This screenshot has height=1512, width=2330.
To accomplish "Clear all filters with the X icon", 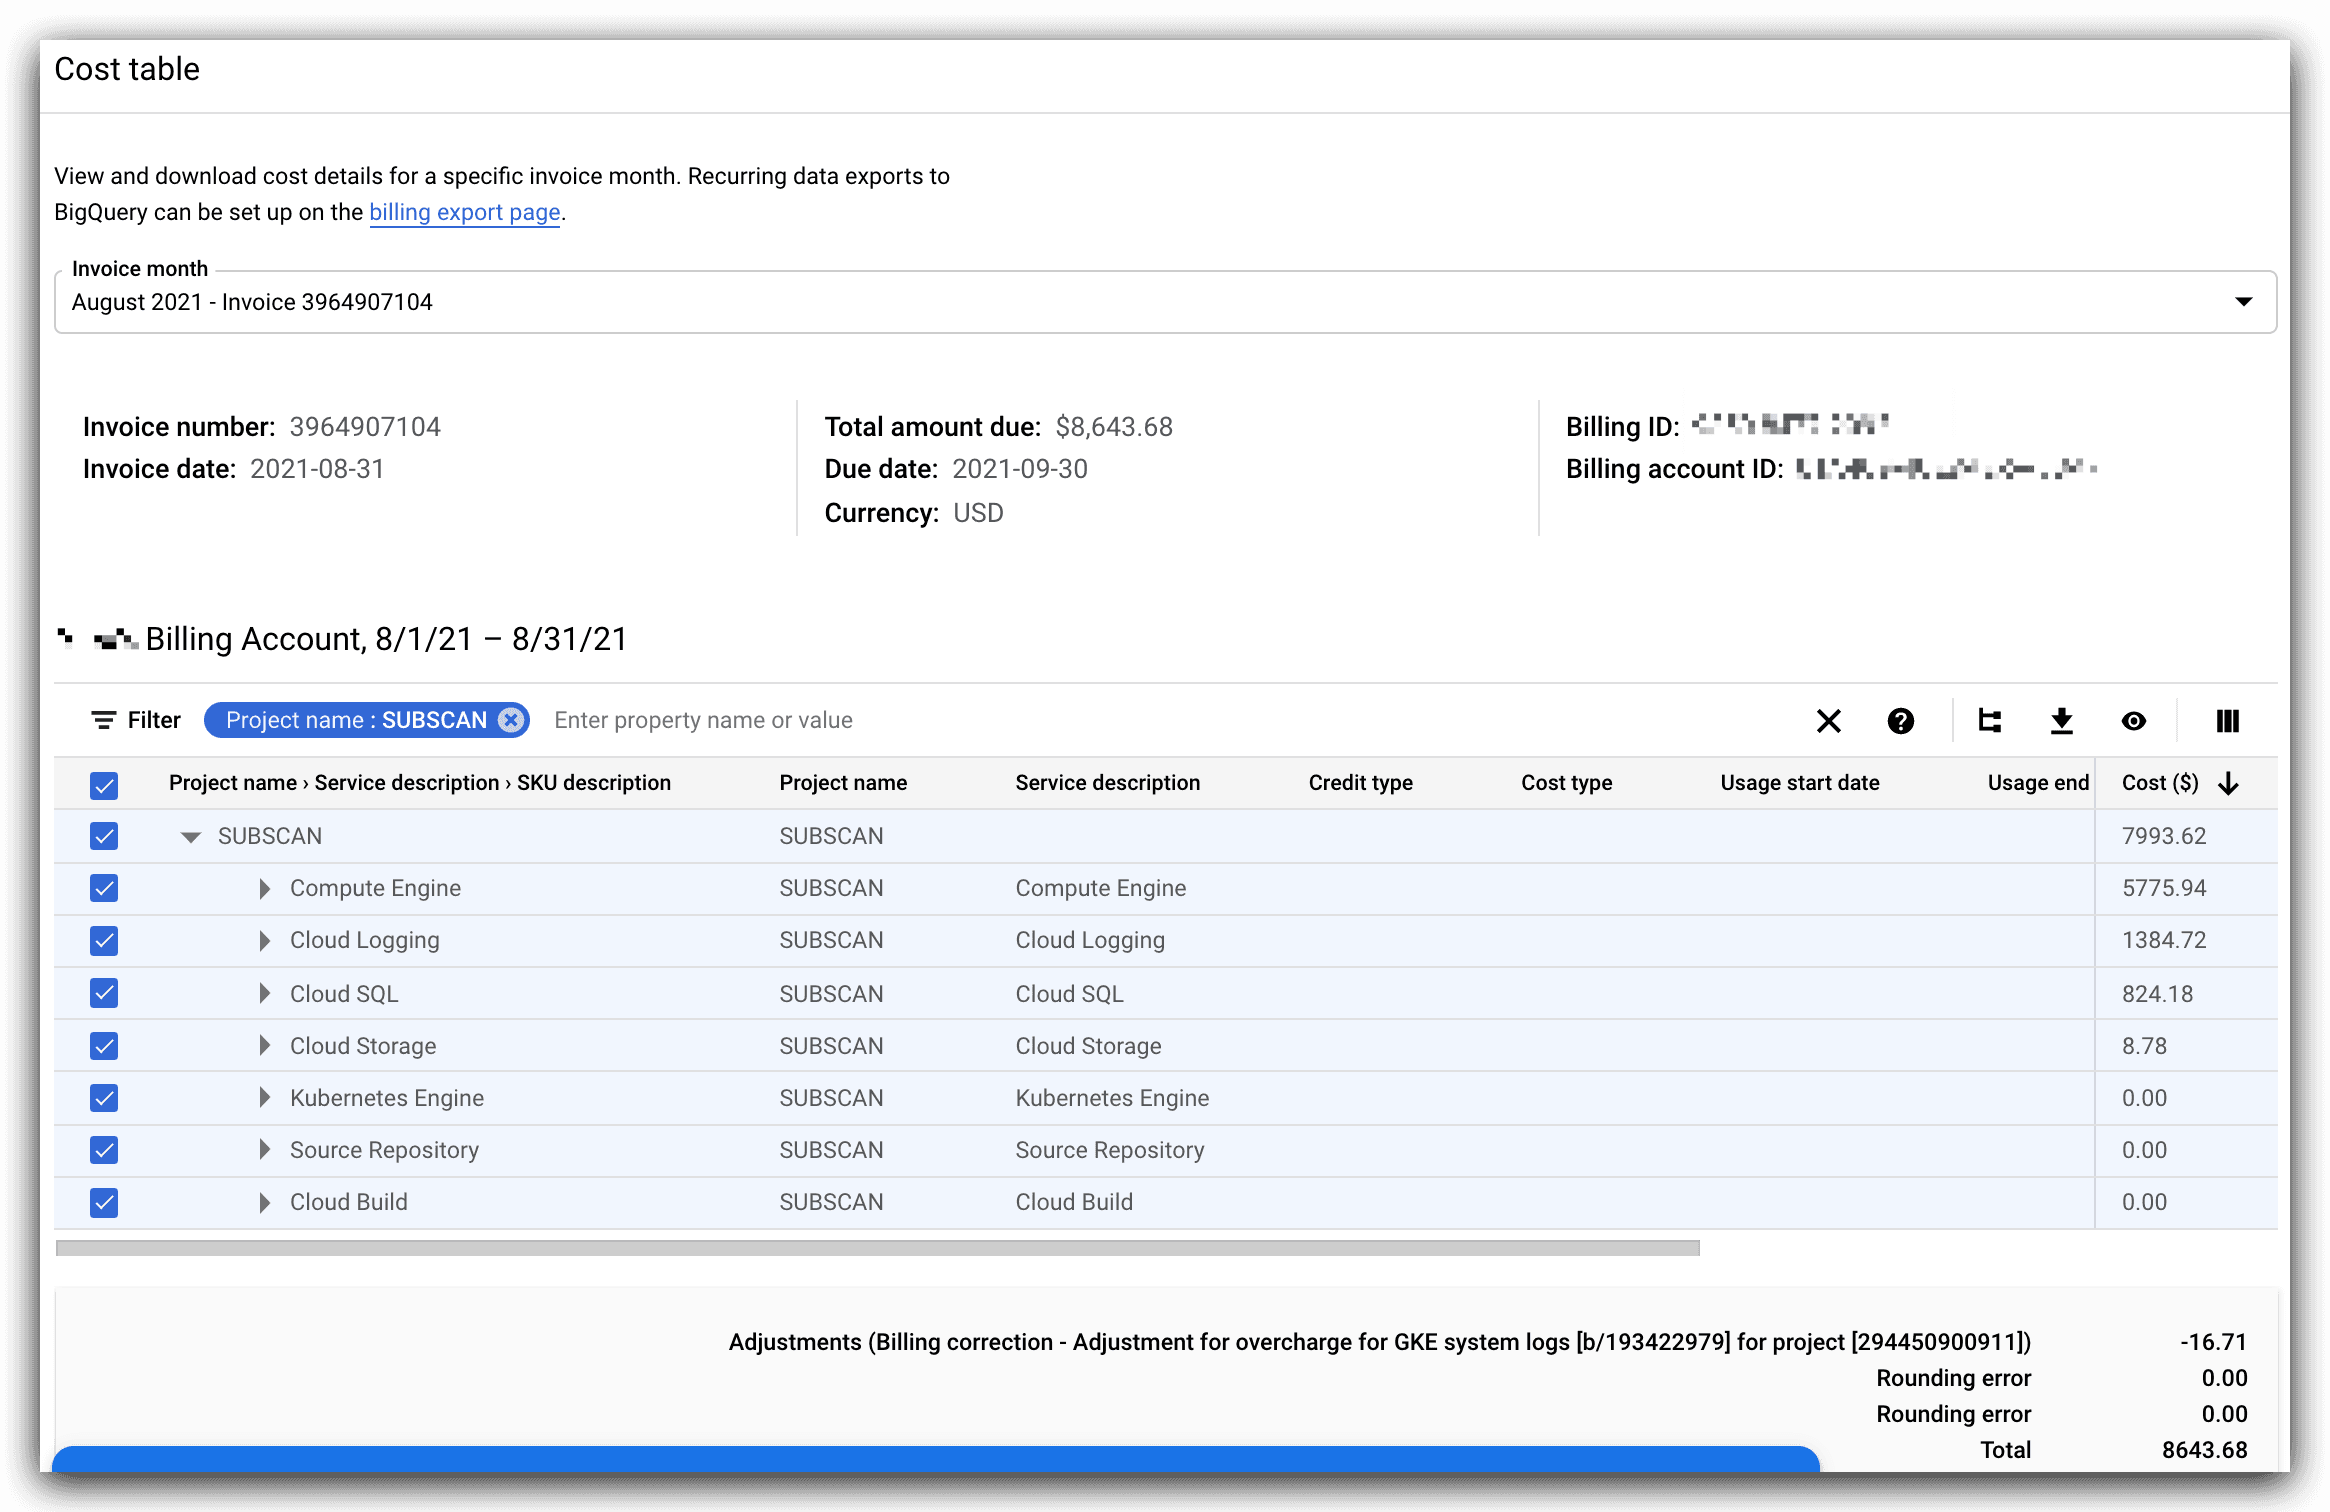I will [x=1828, y=721].
